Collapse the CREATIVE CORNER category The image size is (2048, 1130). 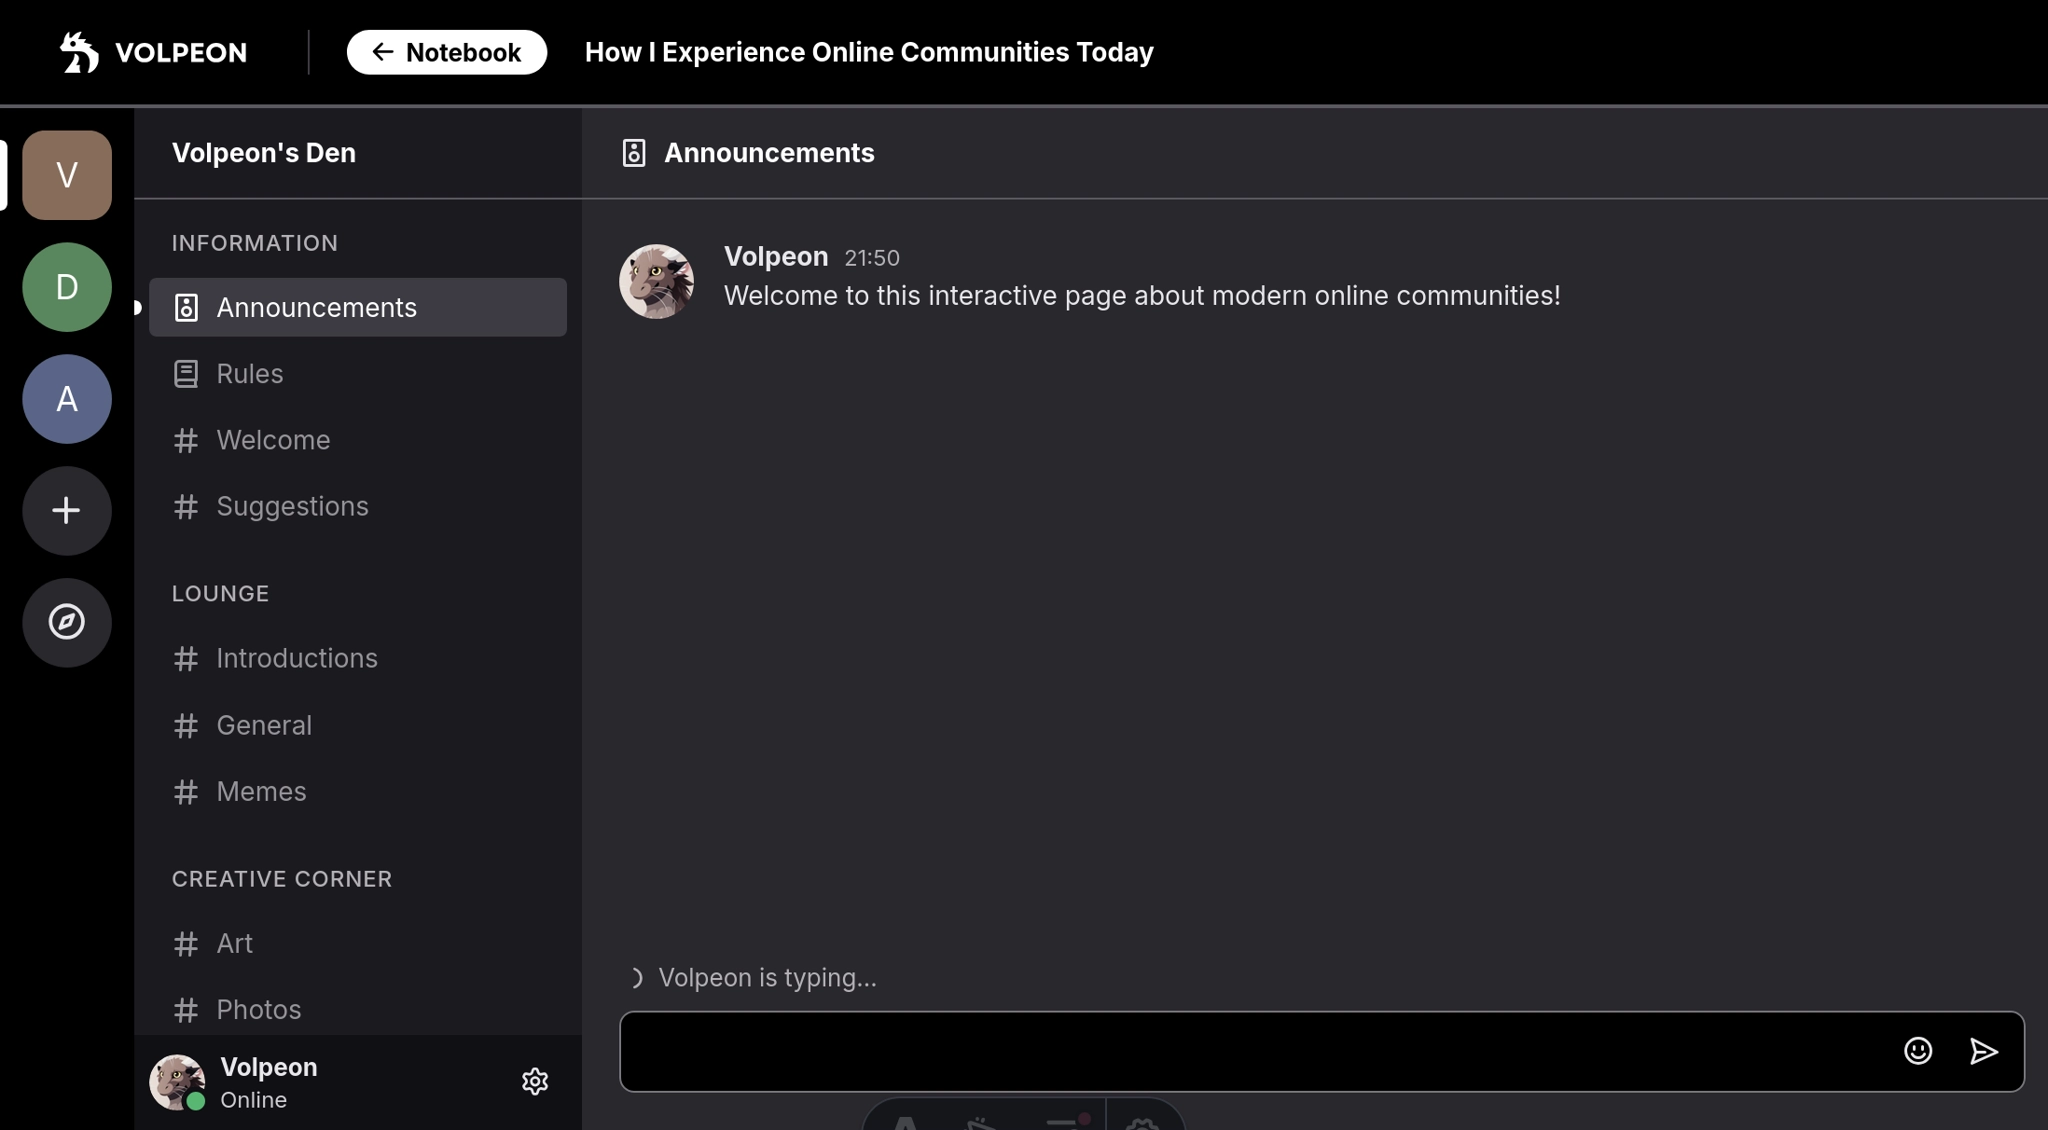click(x=282, y=879)
